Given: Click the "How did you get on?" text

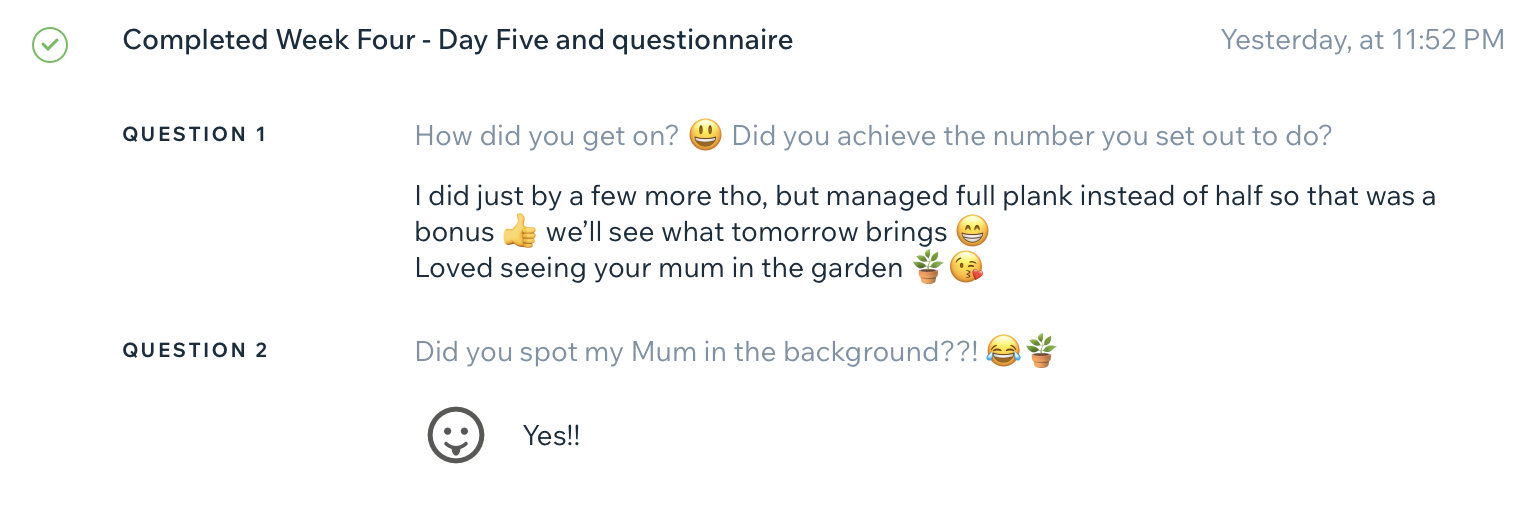Looking at the screenshot, I should pos(547,136).
